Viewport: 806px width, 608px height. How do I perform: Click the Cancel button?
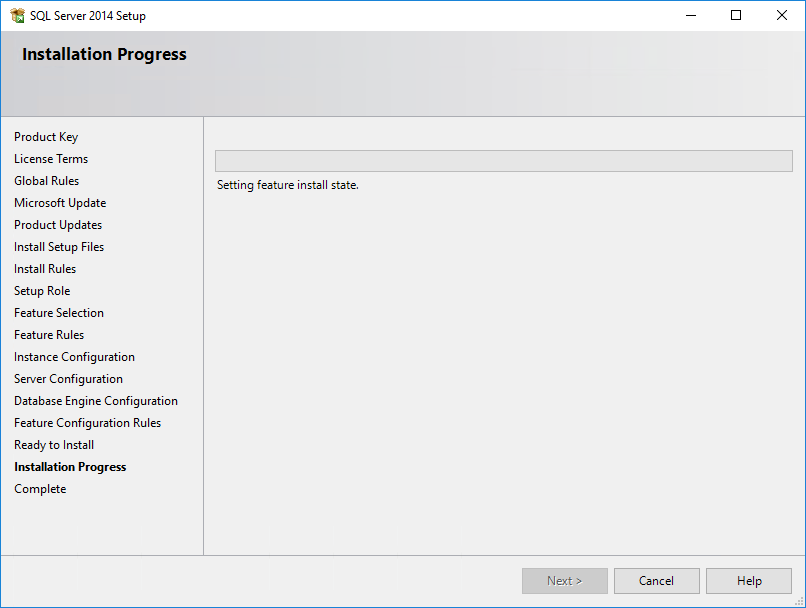[x=656, y=581]
